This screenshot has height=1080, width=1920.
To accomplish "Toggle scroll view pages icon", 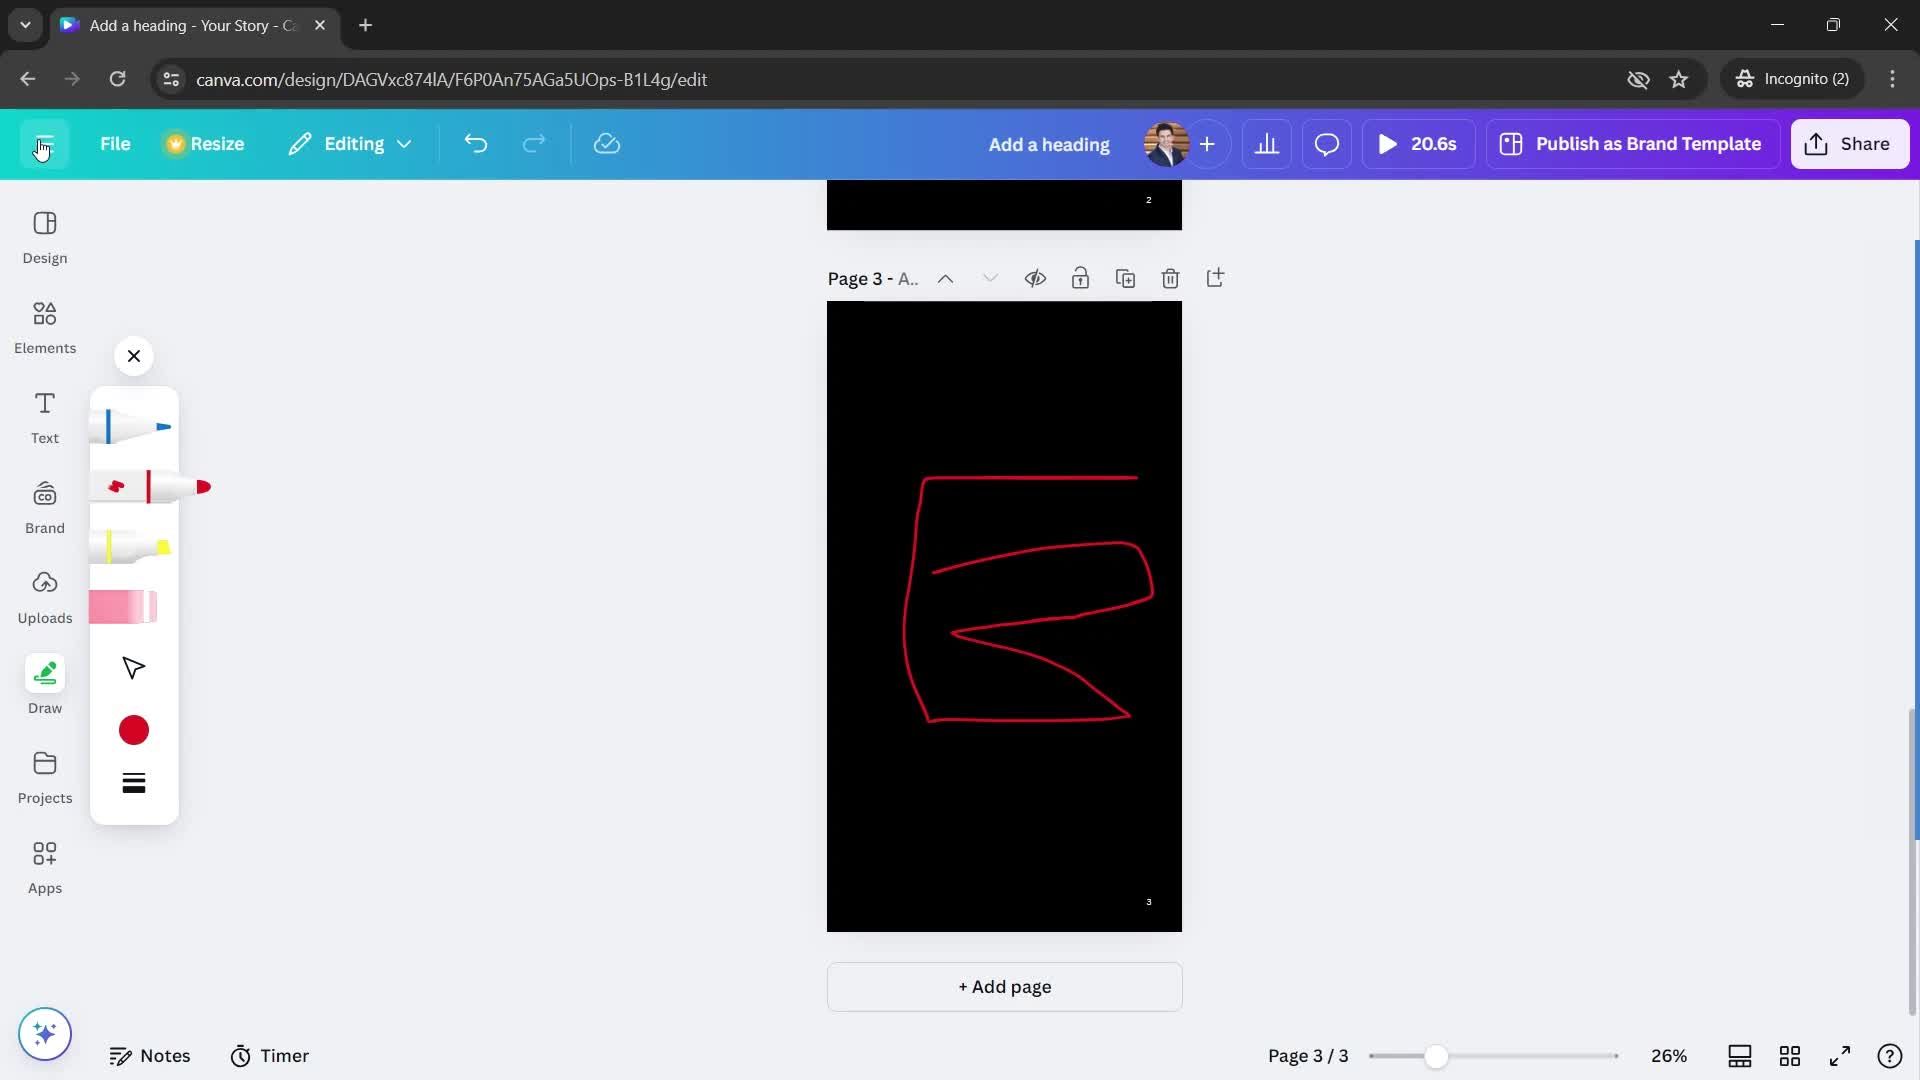I will (1740, 1056).
